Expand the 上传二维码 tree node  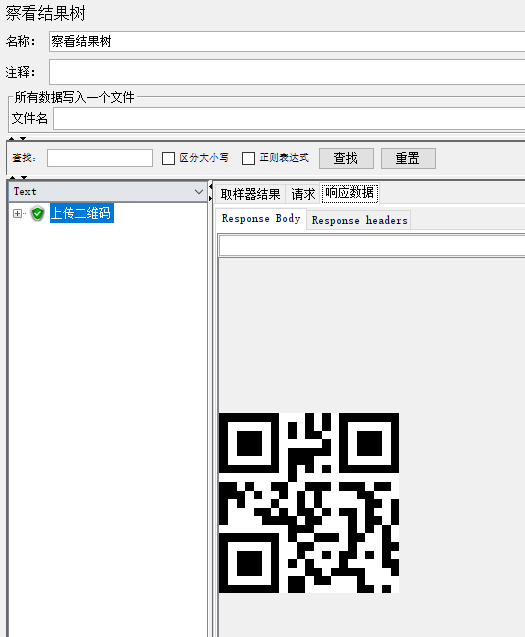[17, 213]
